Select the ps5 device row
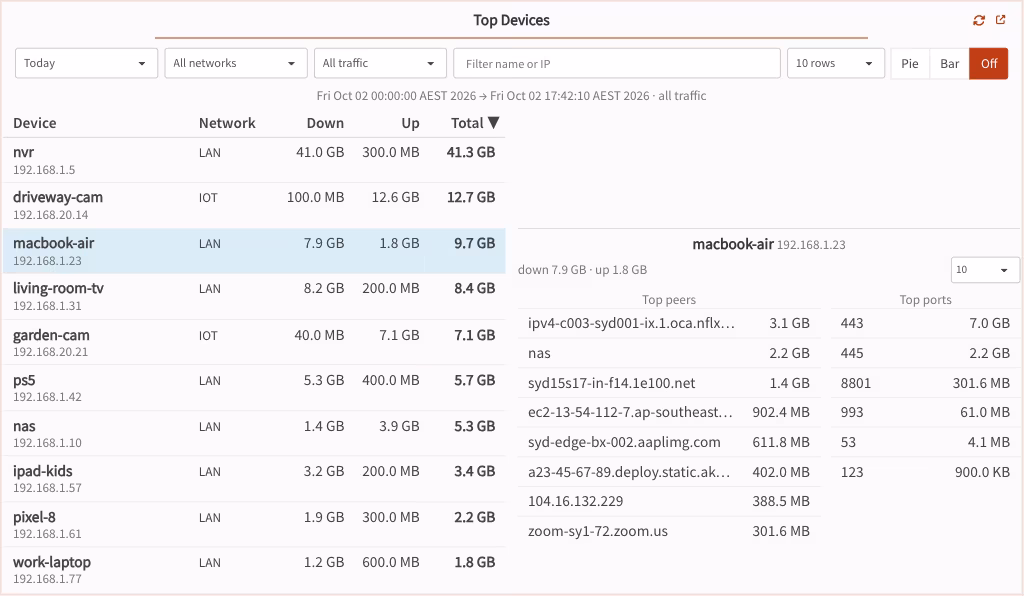Image resolution: width=1024 pixels, height=596 pixels. click(254, 388)
